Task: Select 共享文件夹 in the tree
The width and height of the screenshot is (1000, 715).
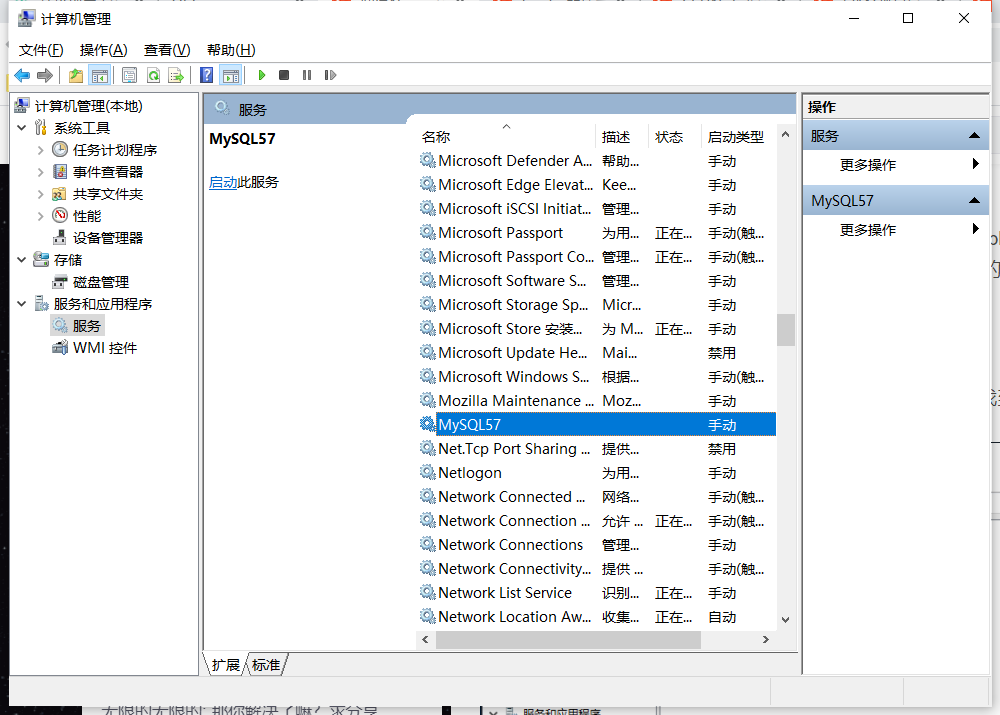Action: pyautogui.click(x=108, y=194)
